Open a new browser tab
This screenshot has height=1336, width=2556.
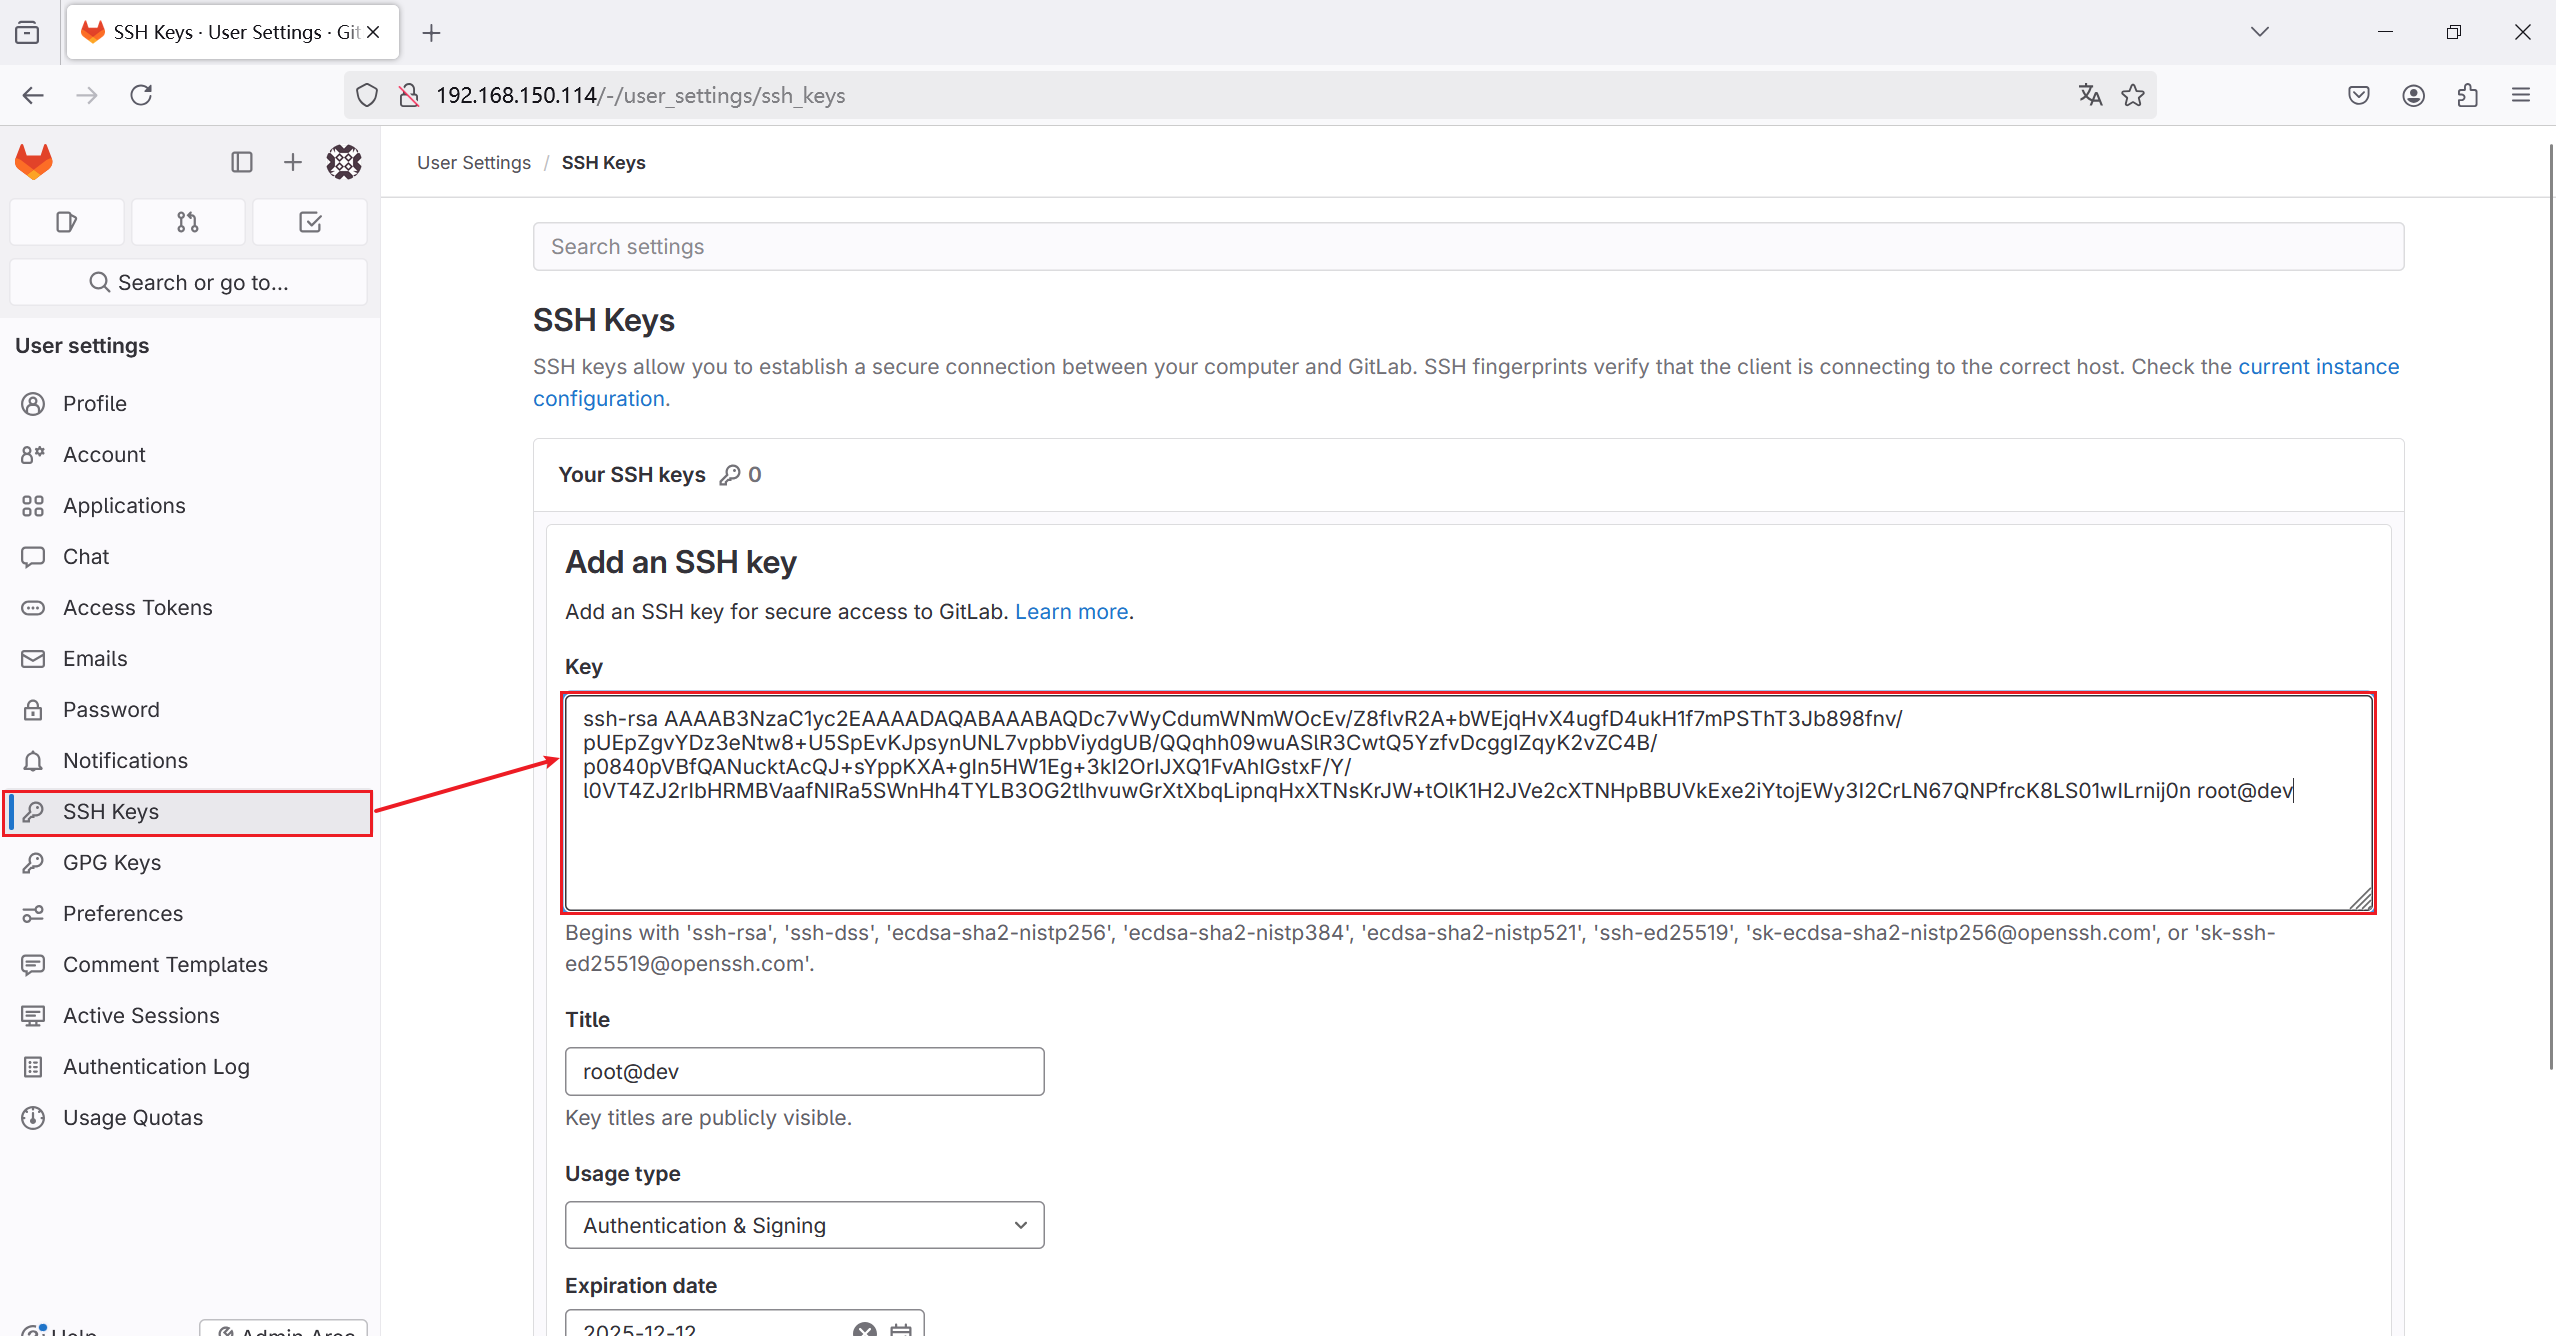431,33
